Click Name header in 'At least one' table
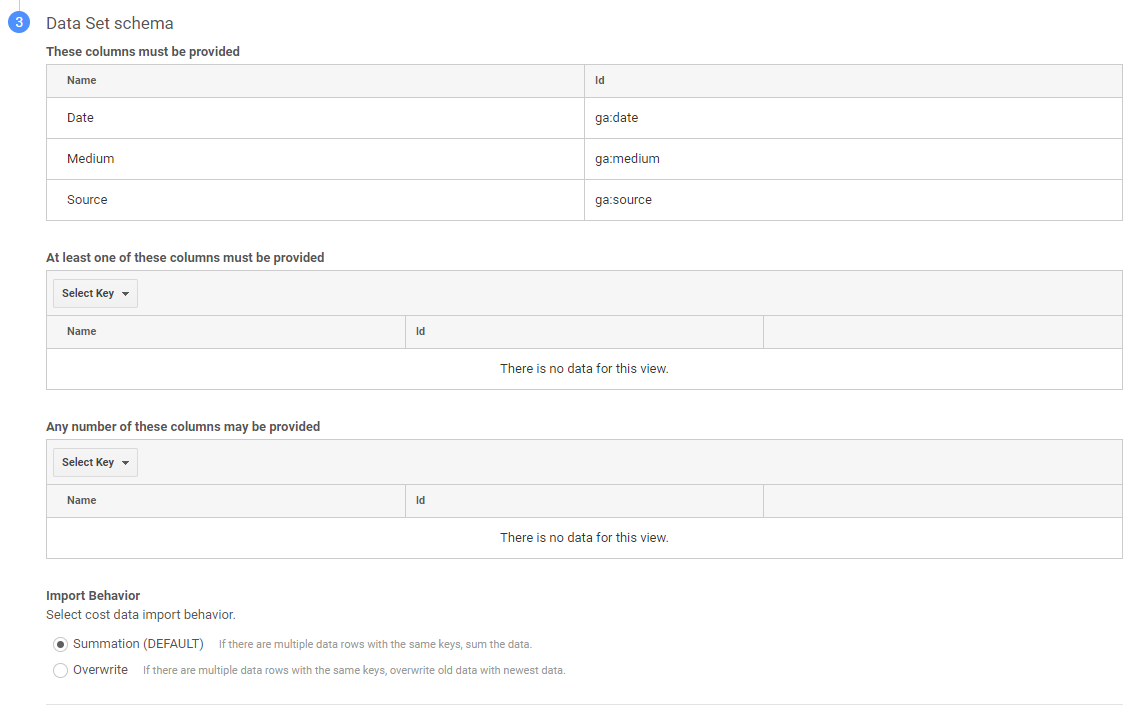The width and height of the screenshot is (1137, 717). pos(81,331)
